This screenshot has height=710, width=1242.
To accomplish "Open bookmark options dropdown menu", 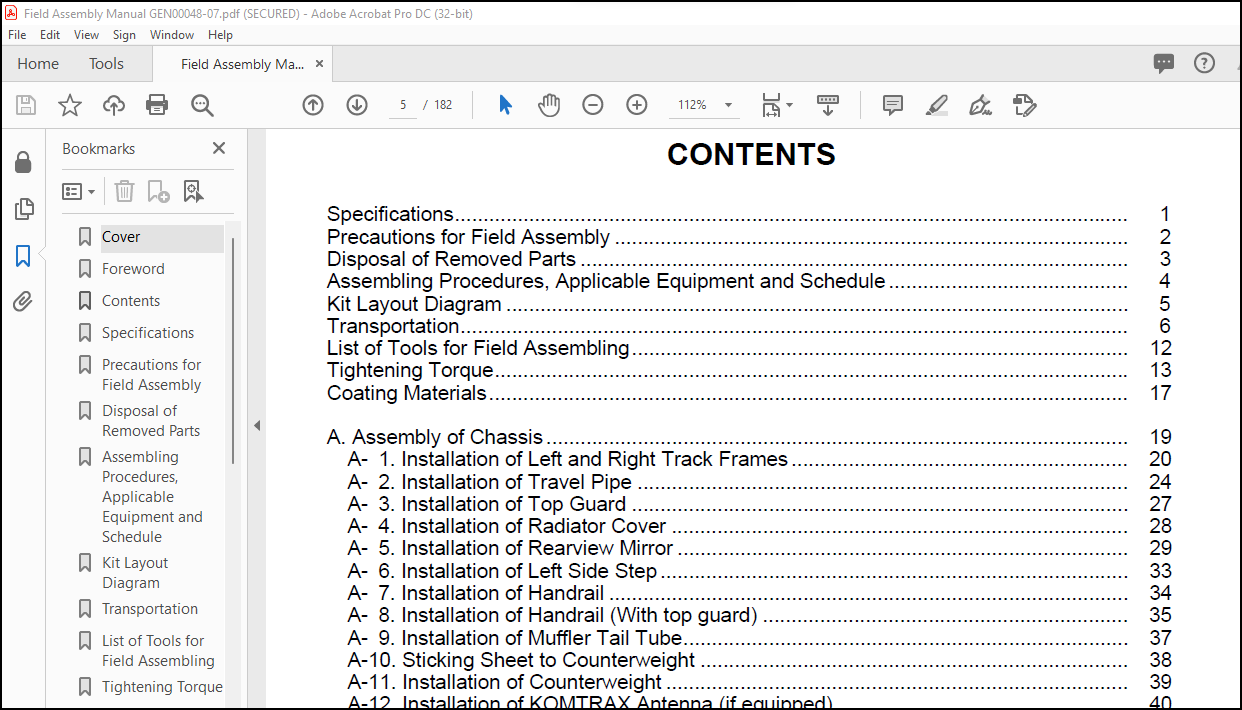I will 79,191.
